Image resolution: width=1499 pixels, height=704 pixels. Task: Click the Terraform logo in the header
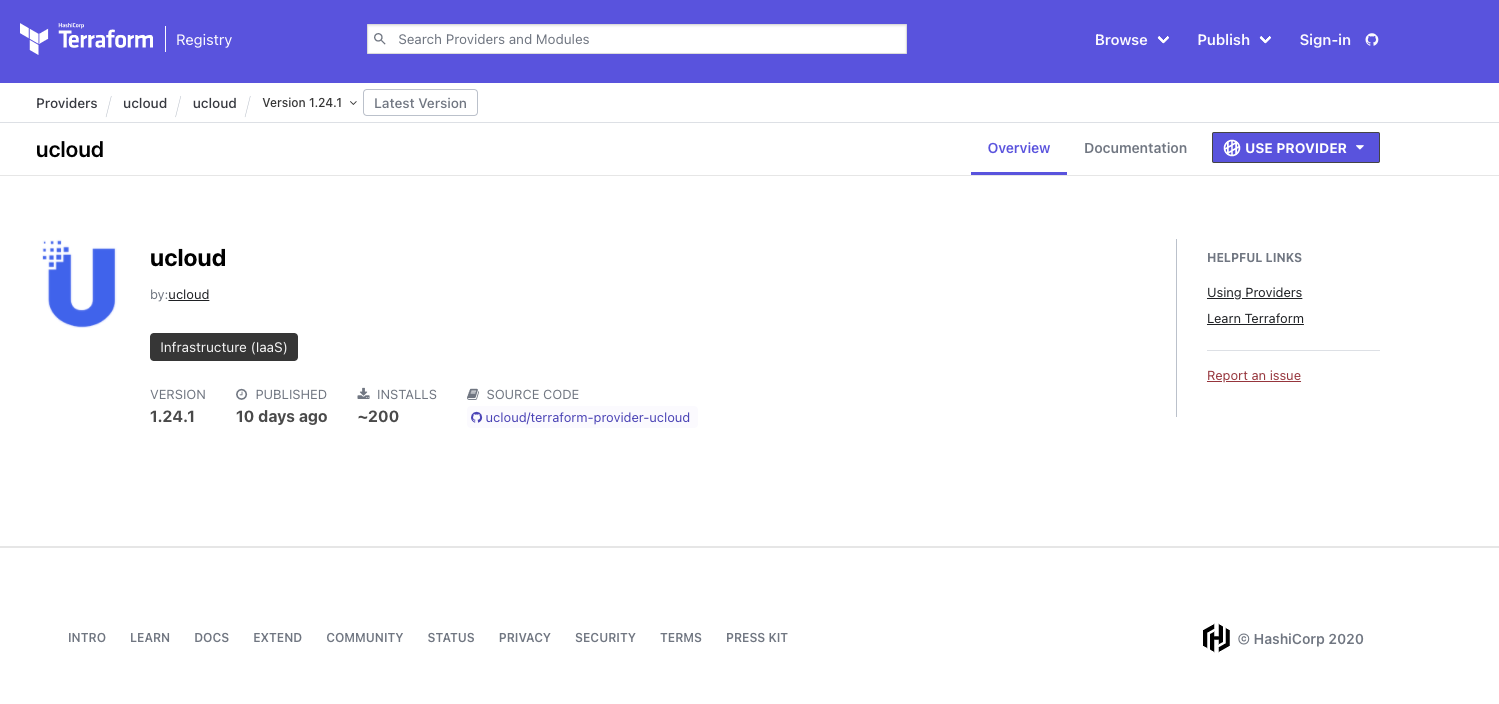point(86,39)
